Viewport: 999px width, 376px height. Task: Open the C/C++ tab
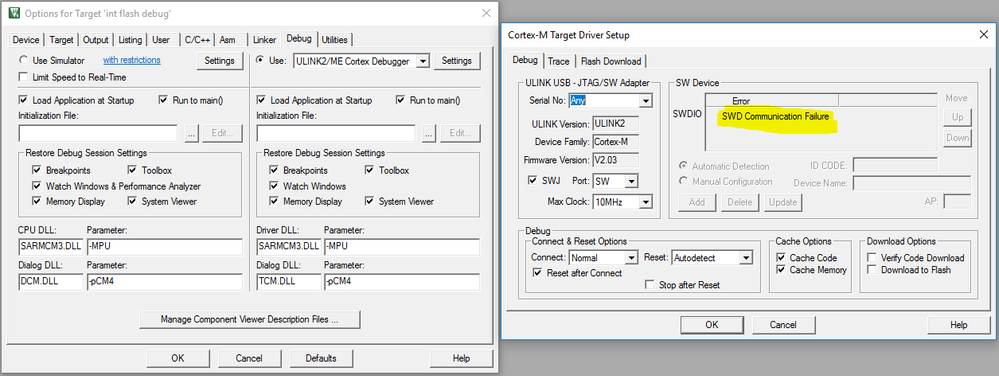tap(197, 40)
